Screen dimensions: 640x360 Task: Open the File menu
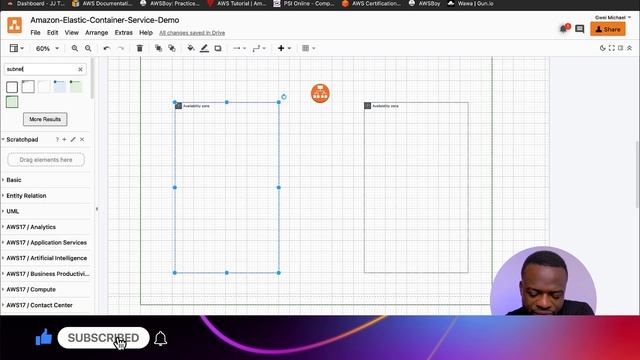click(36, 33)
